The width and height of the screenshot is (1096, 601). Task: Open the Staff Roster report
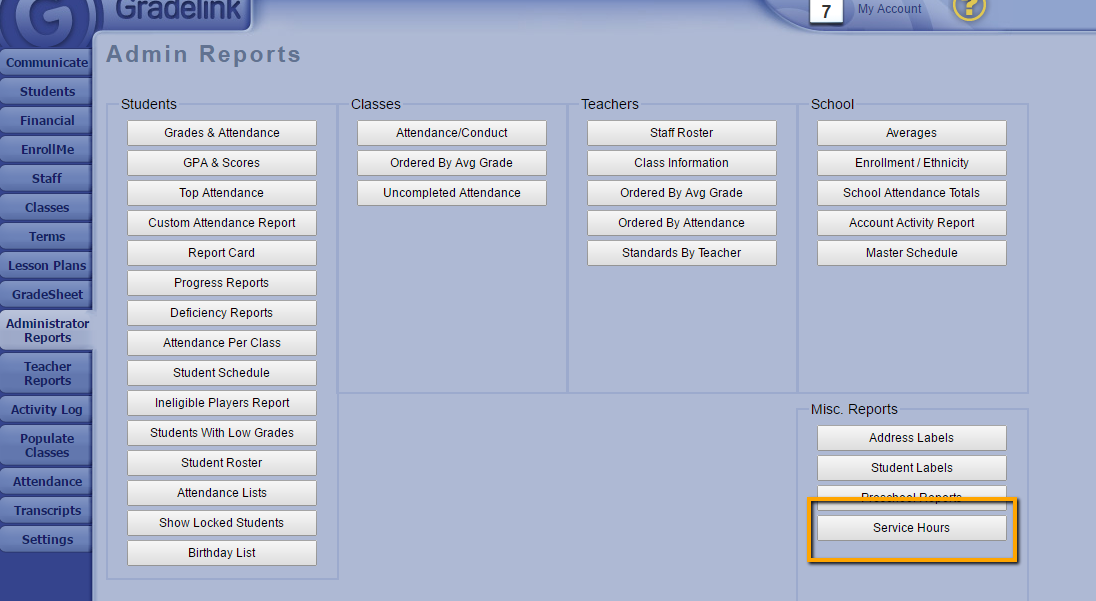point(682,133)
